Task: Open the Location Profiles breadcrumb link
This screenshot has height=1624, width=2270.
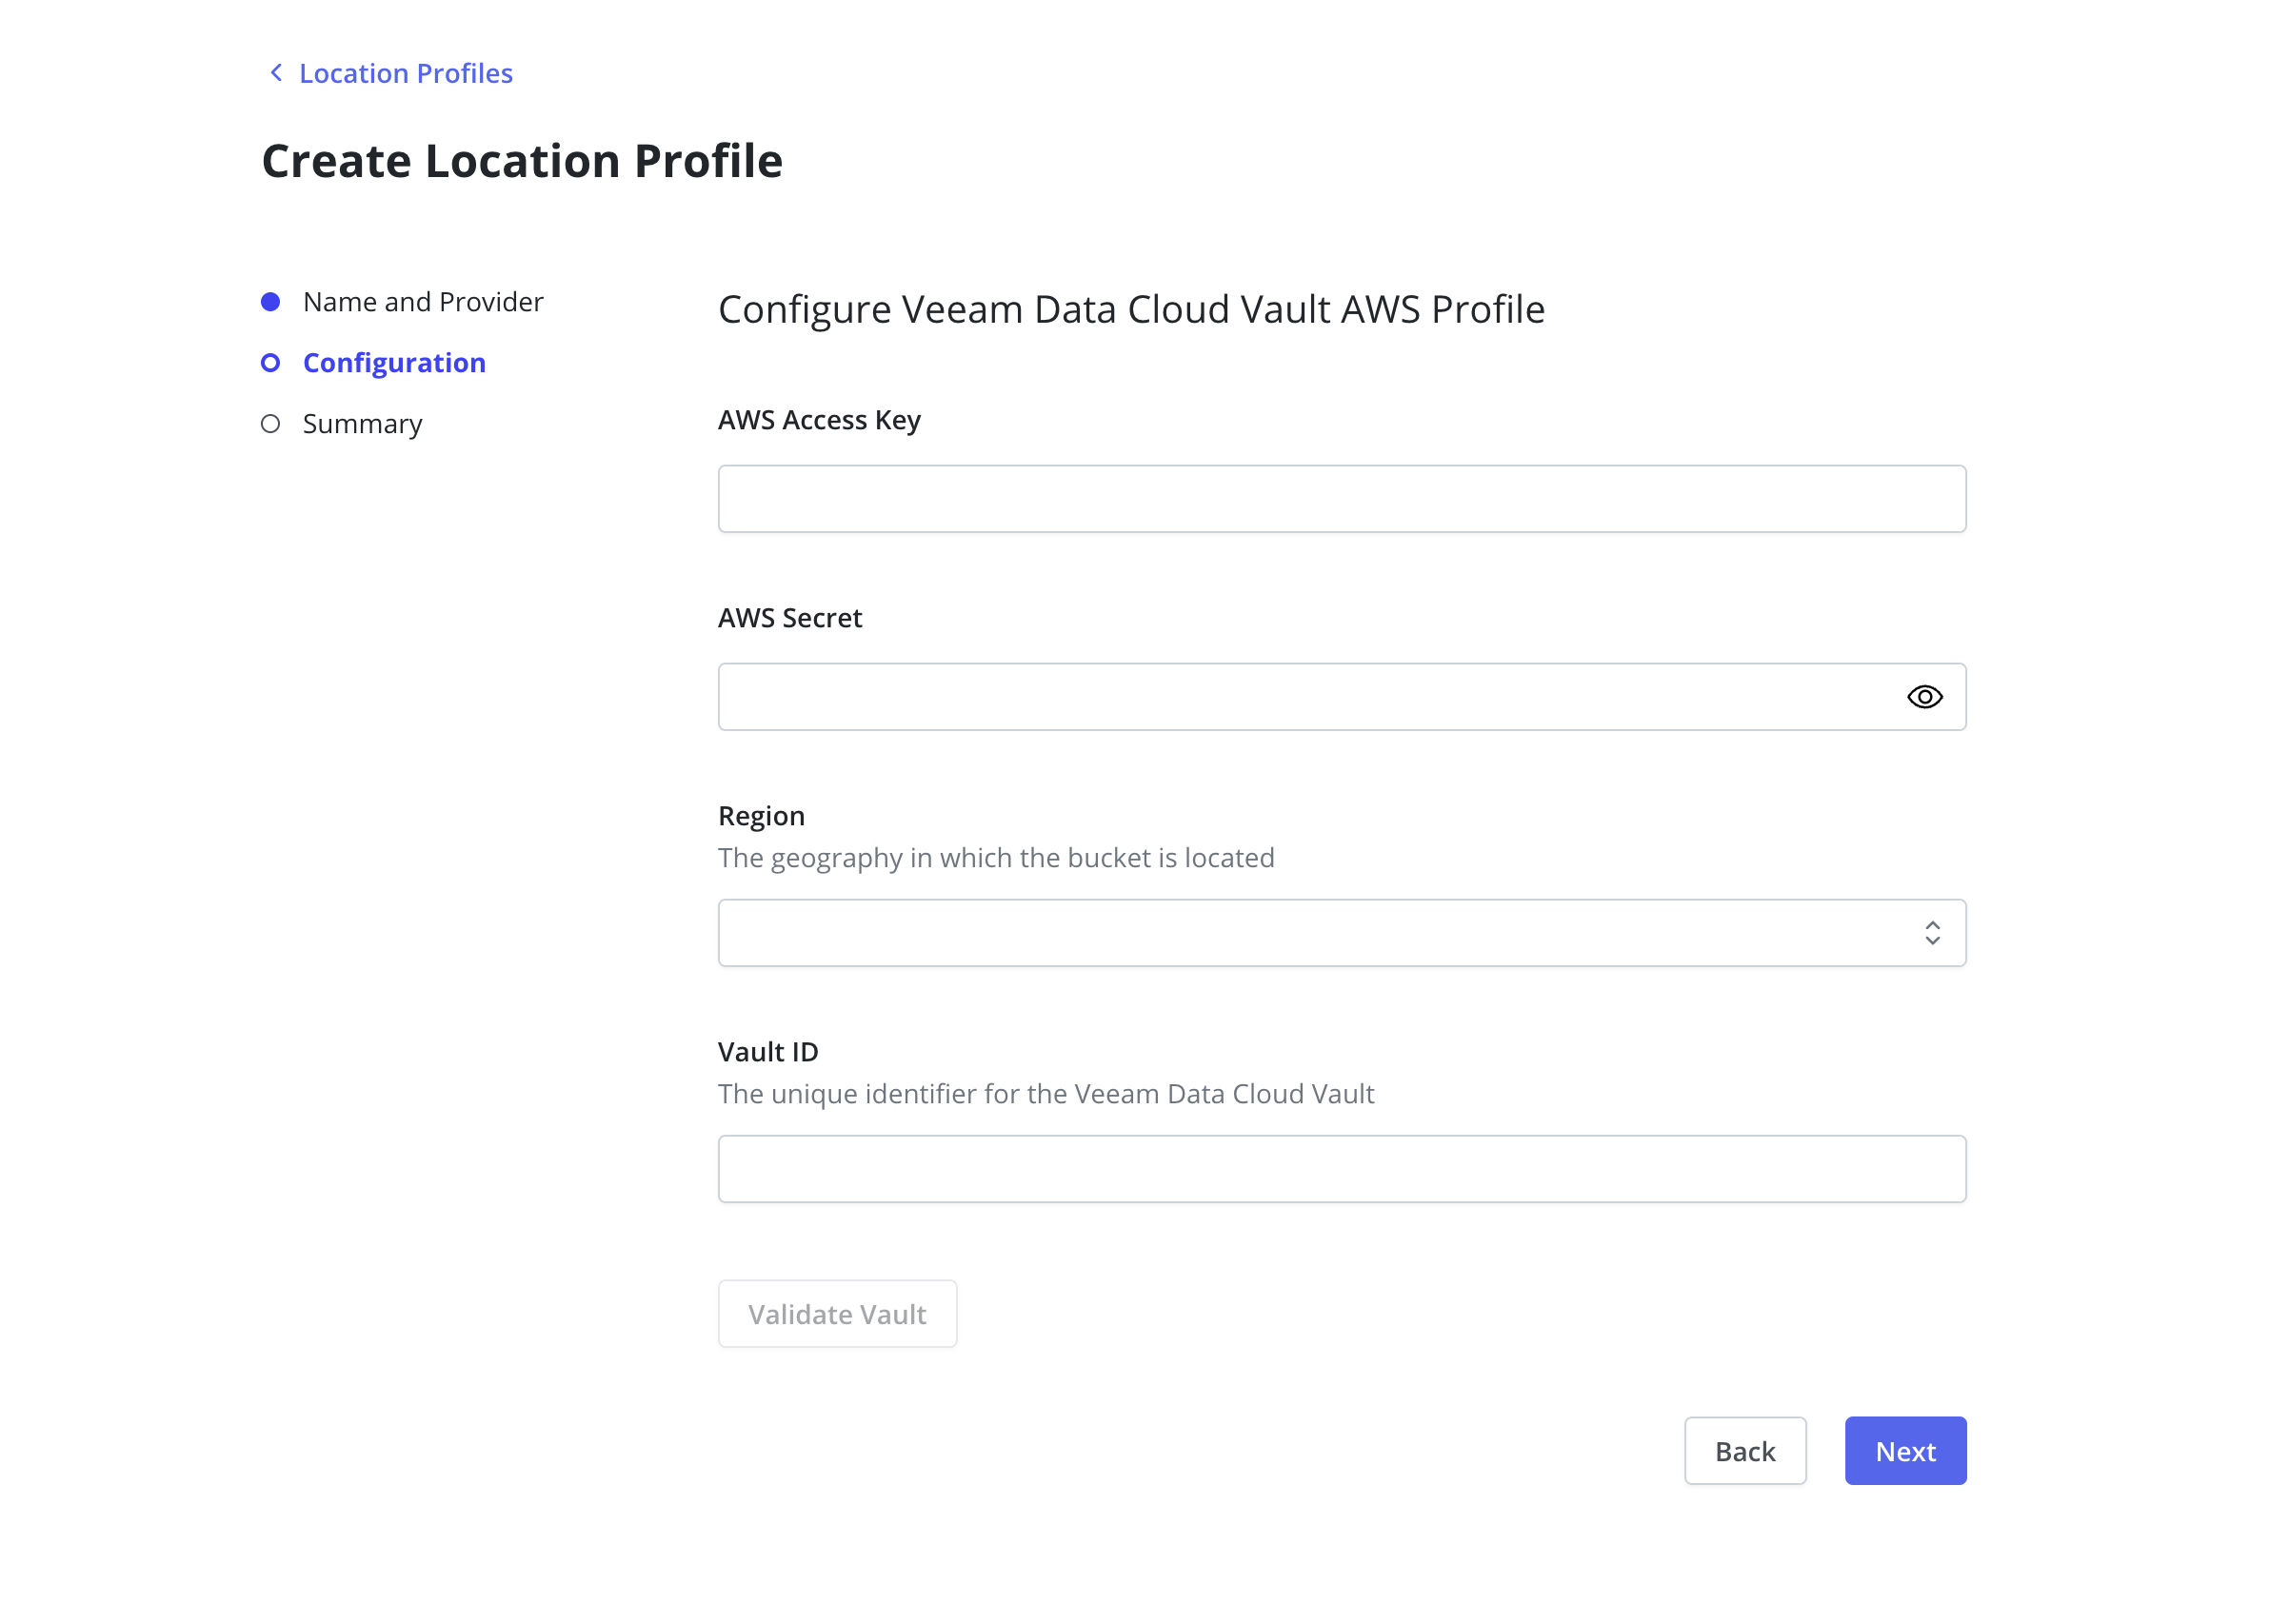Action: tap(405, 73)
